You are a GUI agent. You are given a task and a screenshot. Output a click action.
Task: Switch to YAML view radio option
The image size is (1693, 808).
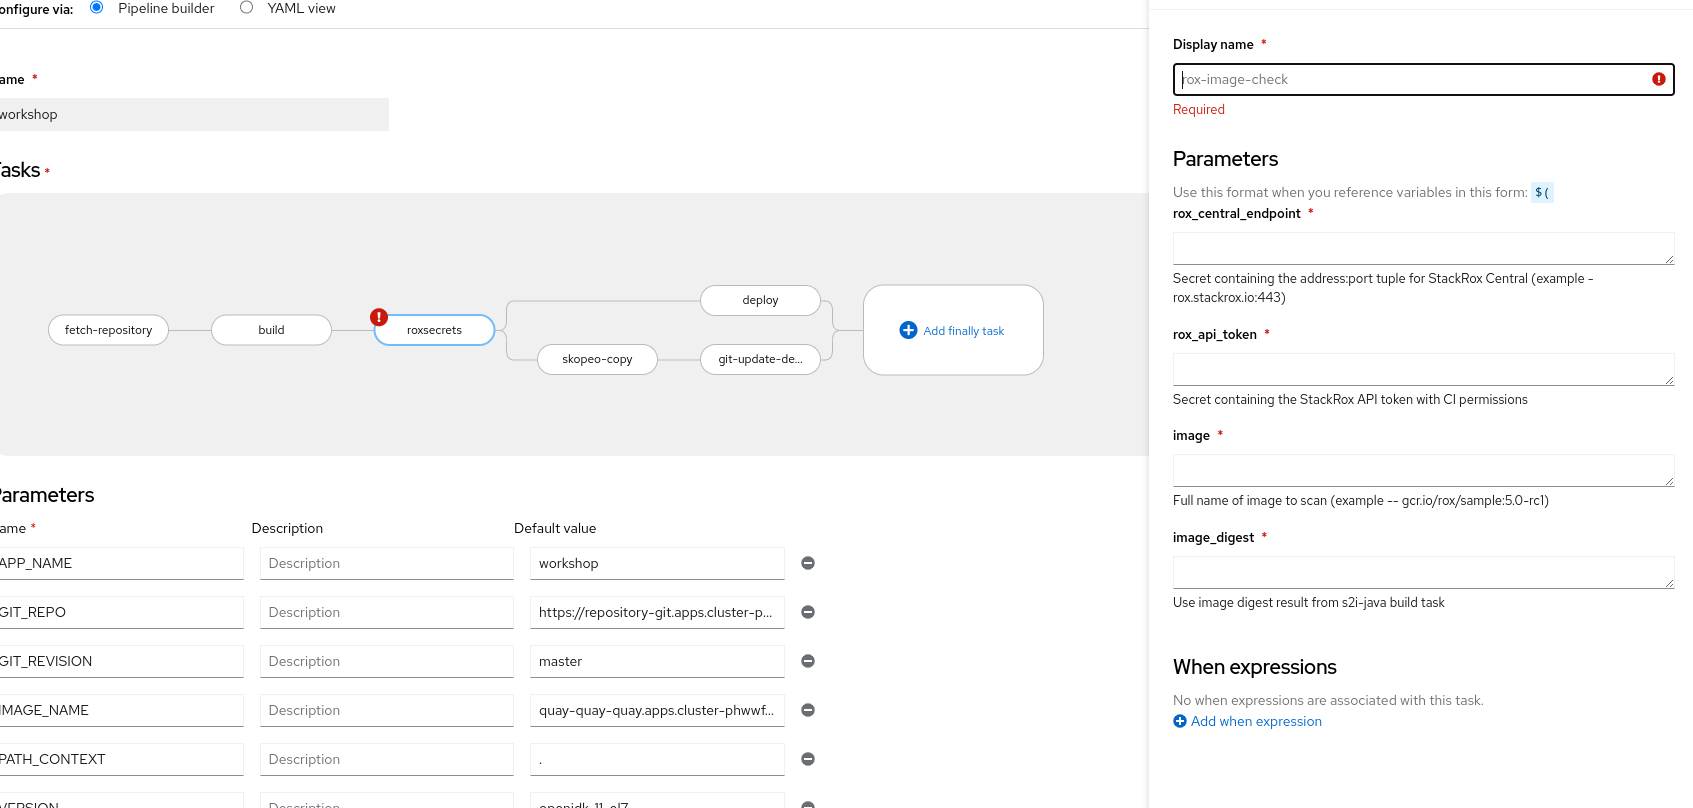(x=247, y=8)
